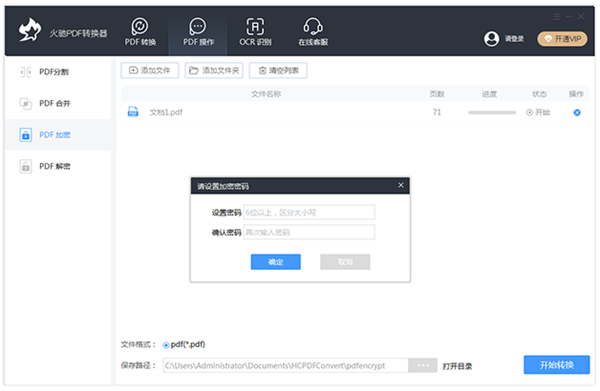Click the 清空列表 button
Screen dimensions: 600x391
coord(278,70)
